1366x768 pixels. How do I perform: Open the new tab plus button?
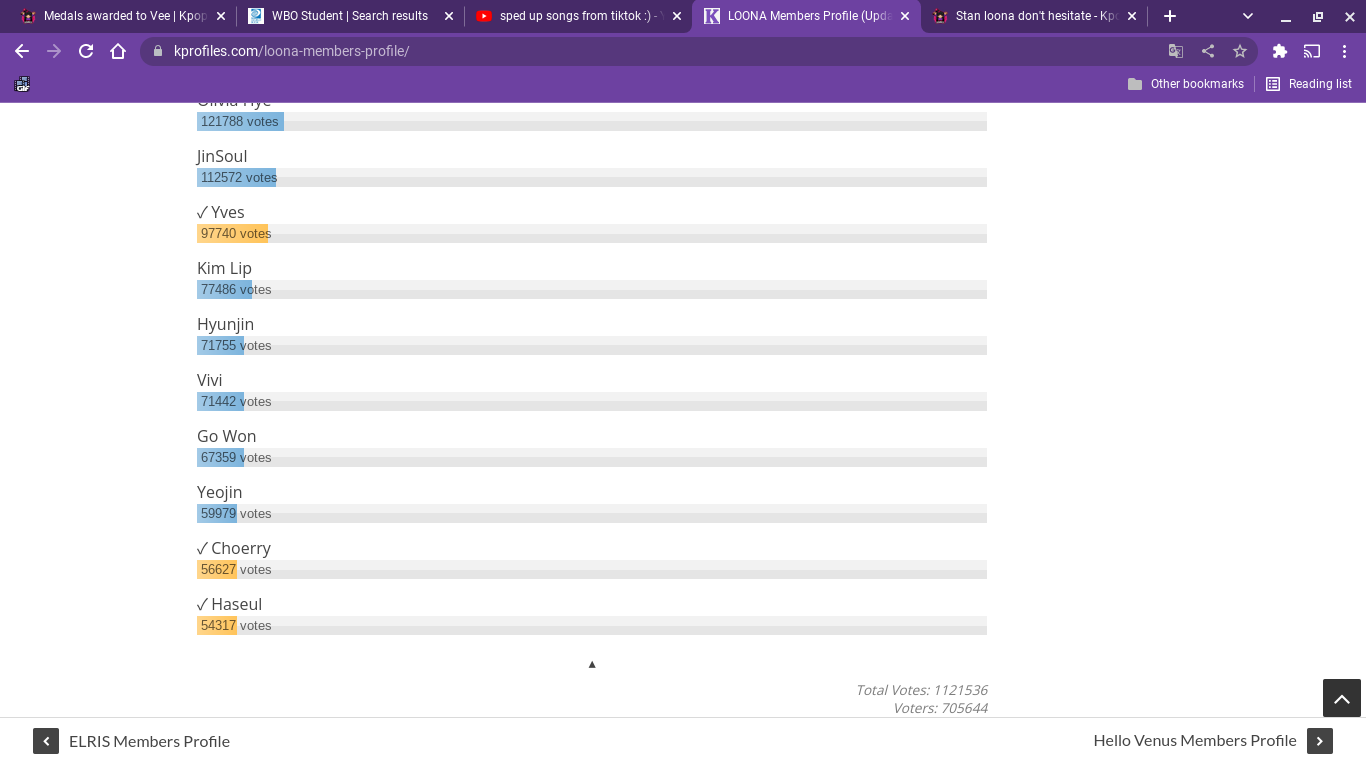click(1170, 16)
